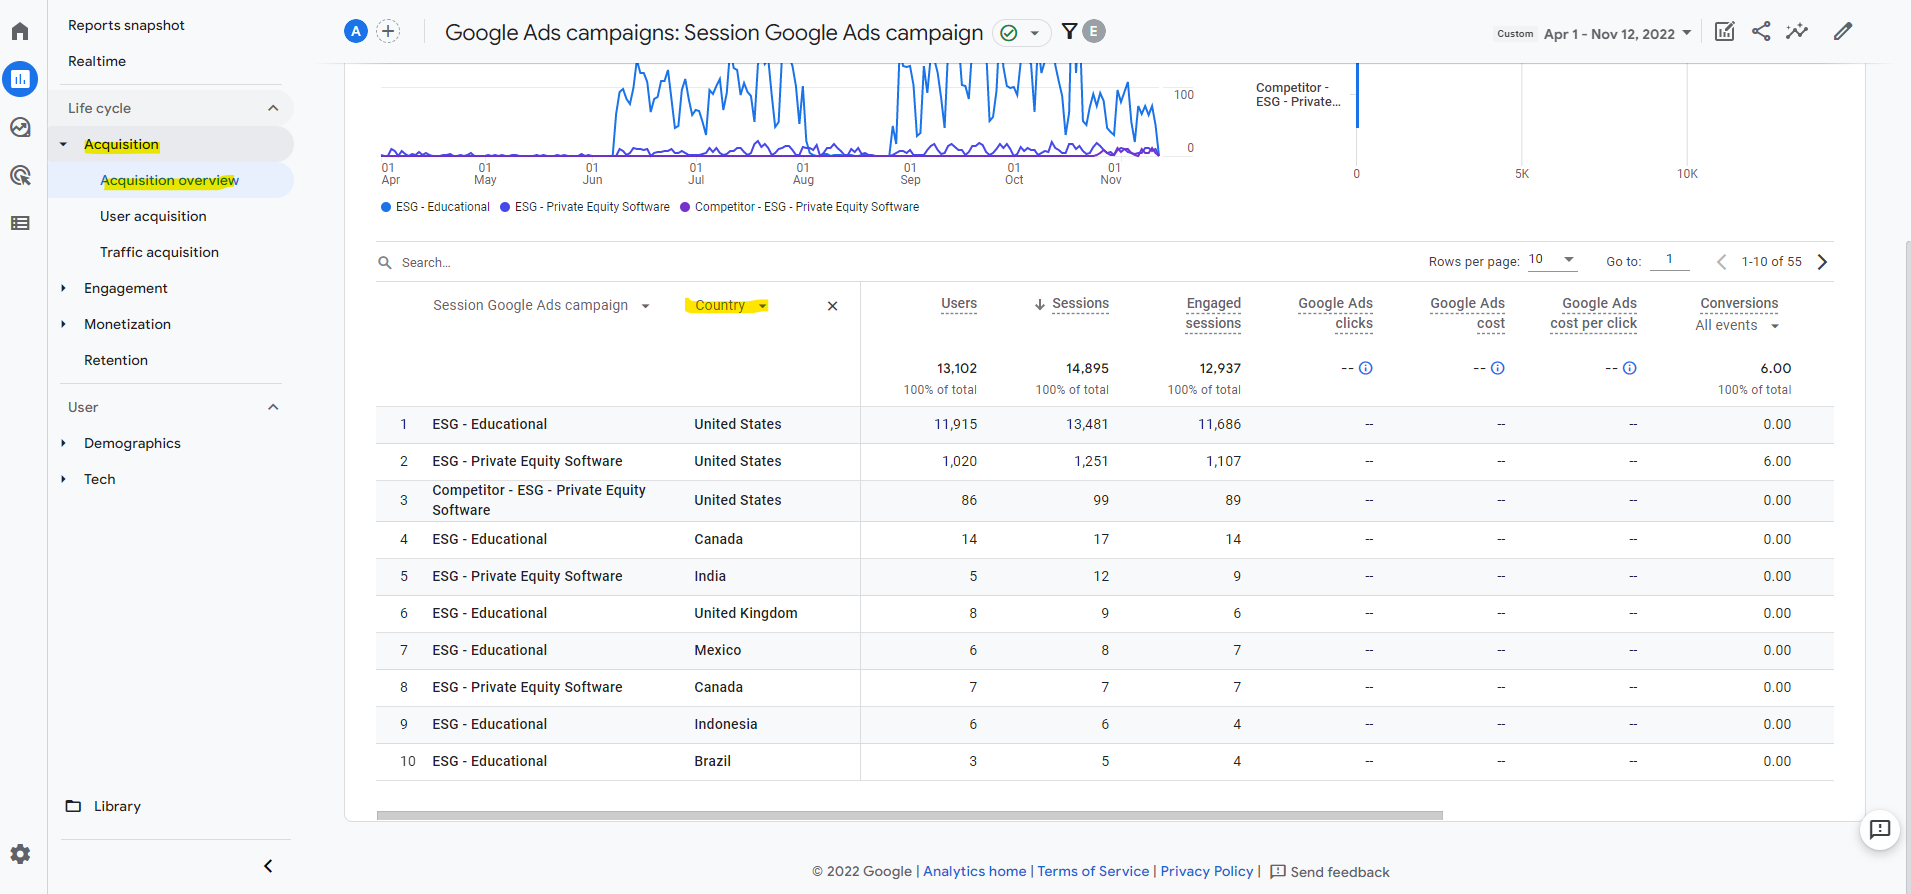Expand the Engagement section
Image resolution: width=1911 pixels, height=894 pixels.
pos(63,288)
